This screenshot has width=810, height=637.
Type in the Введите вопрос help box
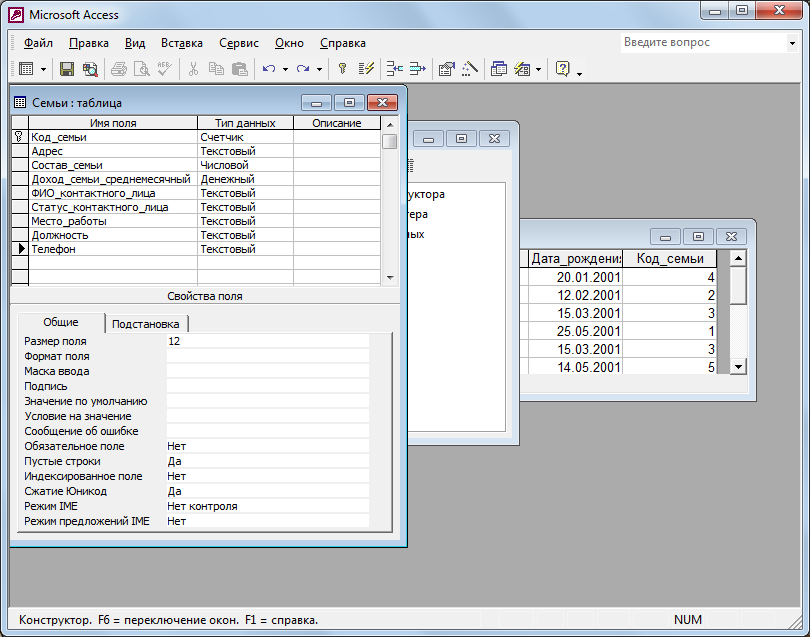(x=698, y=43)
